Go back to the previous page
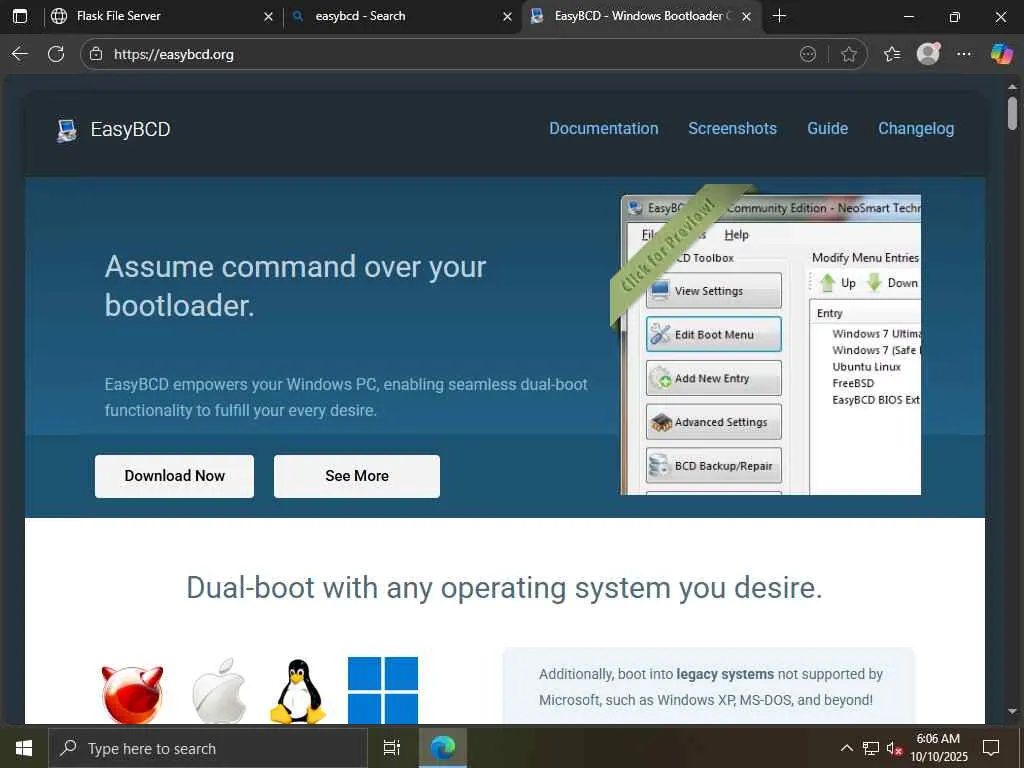This screenshot has height=768, width=1024. click(x=20, y=54)
